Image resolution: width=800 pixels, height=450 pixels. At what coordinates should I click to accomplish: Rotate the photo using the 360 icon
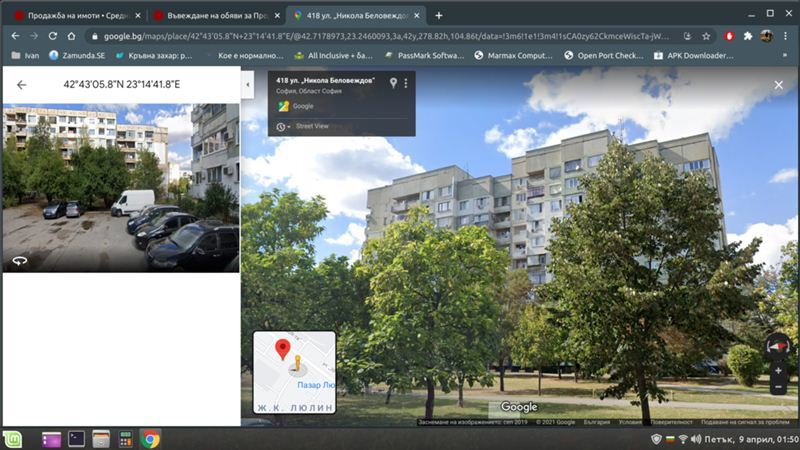tap(19, 260)
